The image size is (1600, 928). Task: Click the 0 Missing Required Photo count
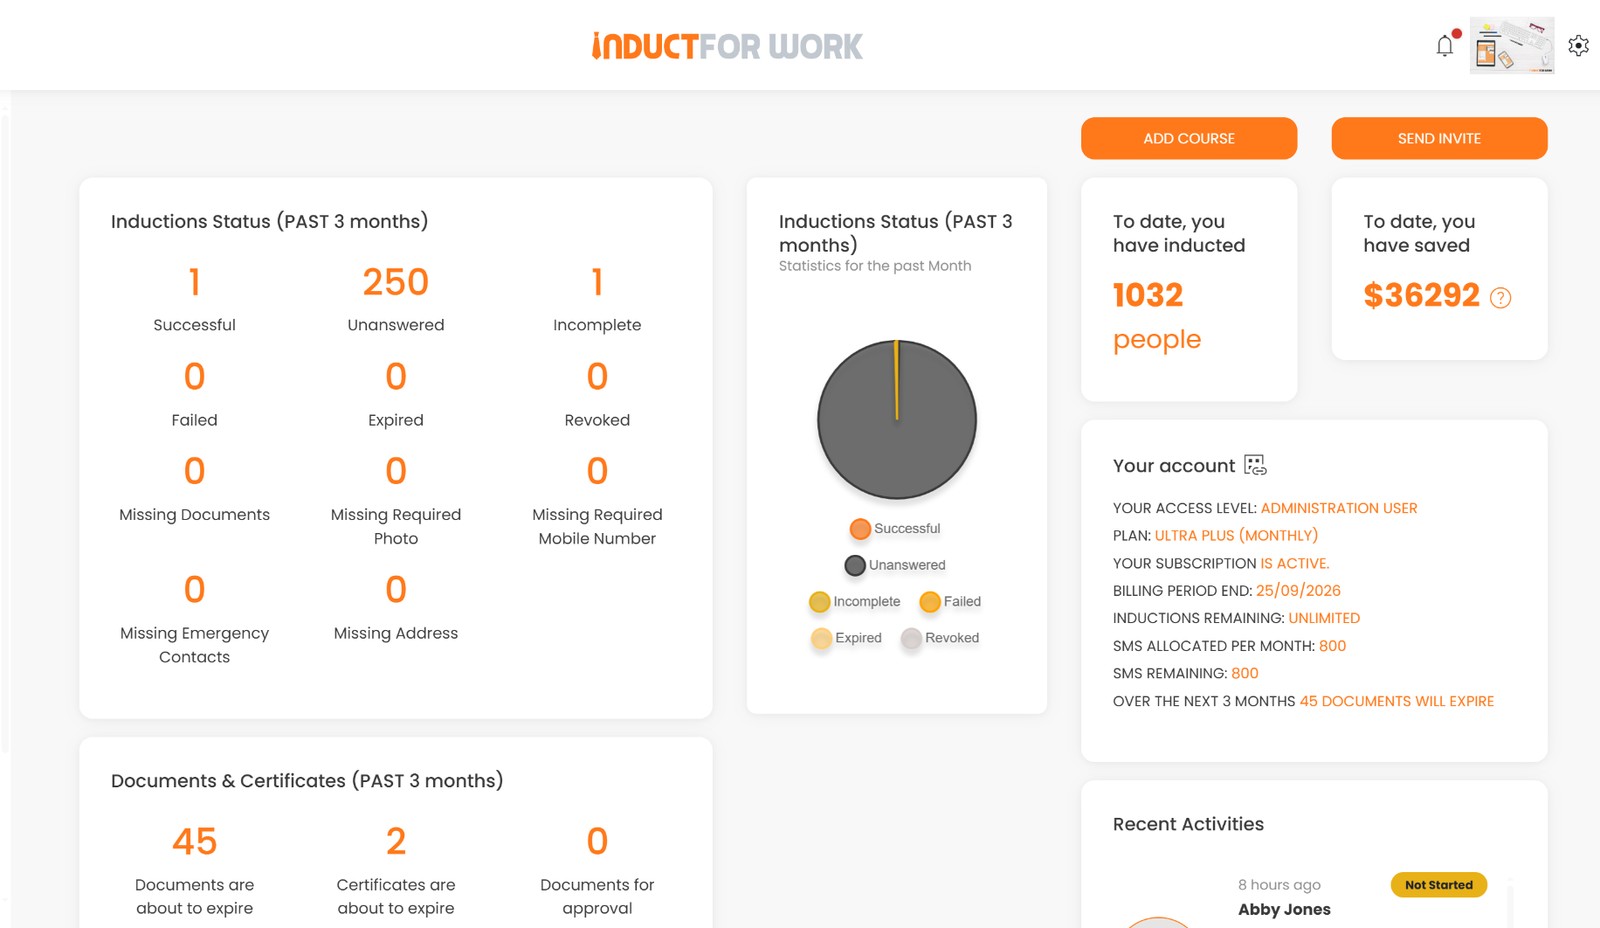[396, 471]
